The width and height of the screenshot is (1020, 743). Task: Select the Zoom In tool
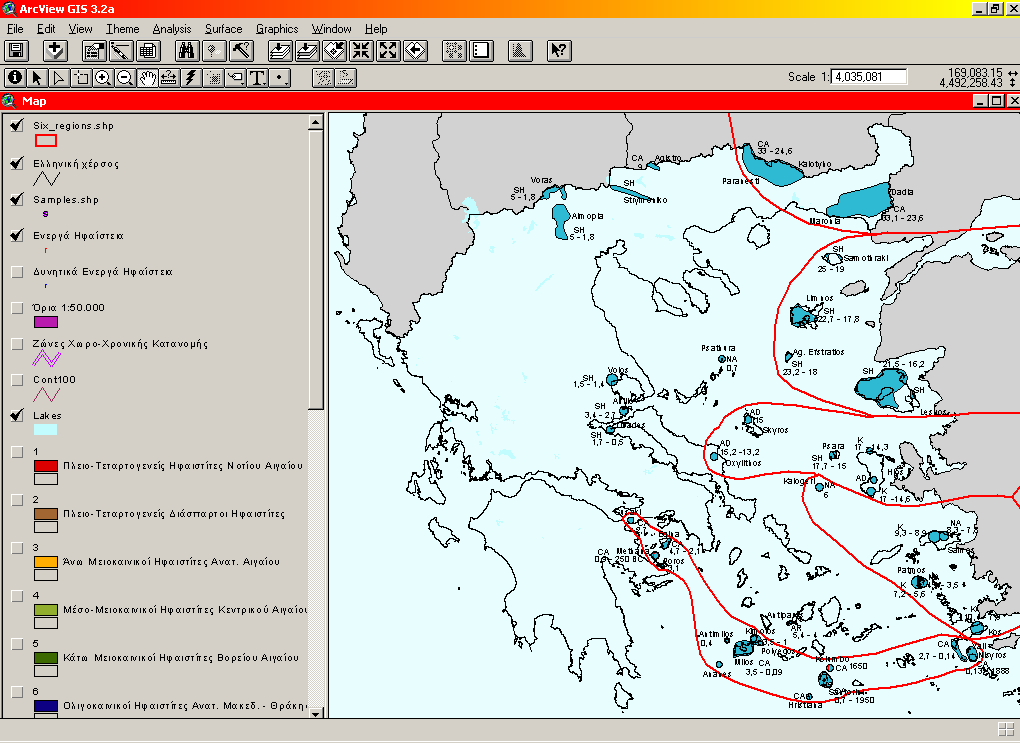point(101,77)
